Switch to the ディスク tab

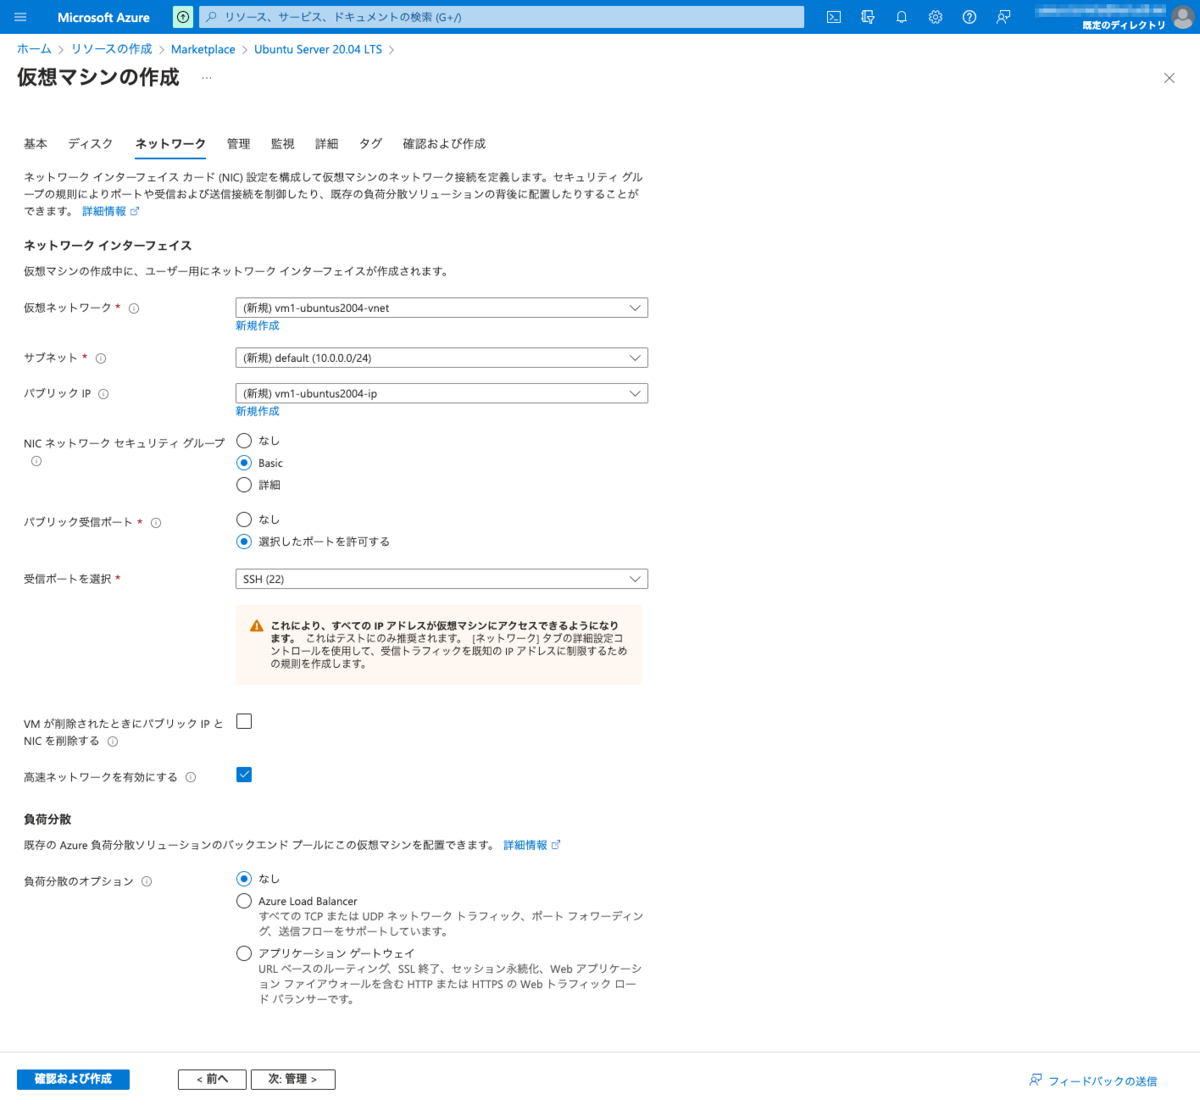(x=91, y=144)
